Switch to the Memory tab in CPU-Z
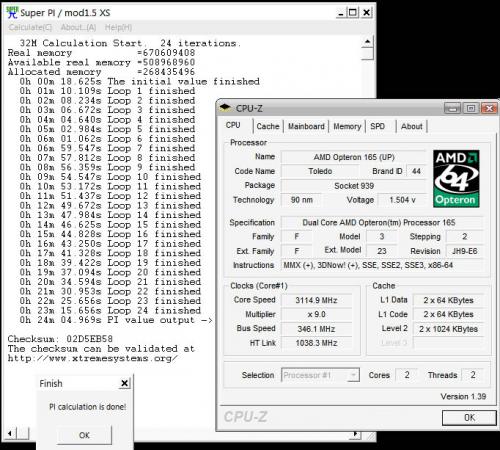The width and height of the screenshot is (500, 450). pyautogui.click(x=347, y=126)
